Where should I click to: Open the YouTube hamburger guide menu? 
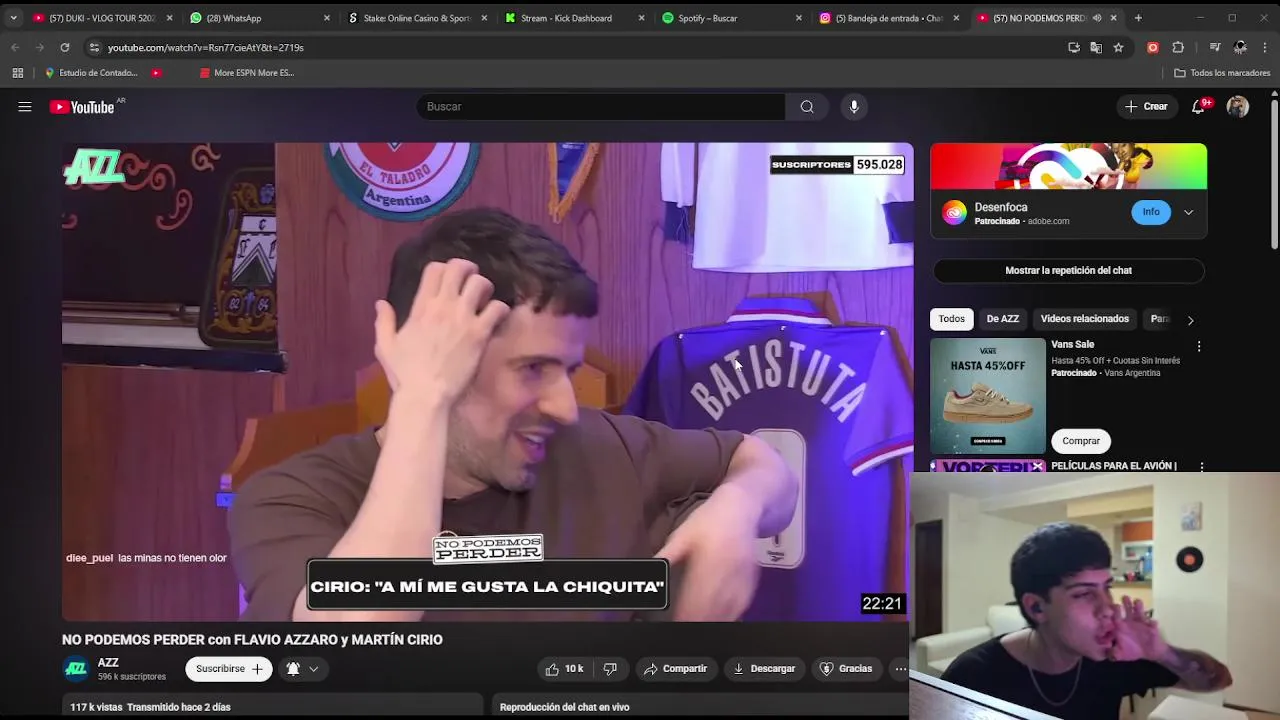(25, 107)
